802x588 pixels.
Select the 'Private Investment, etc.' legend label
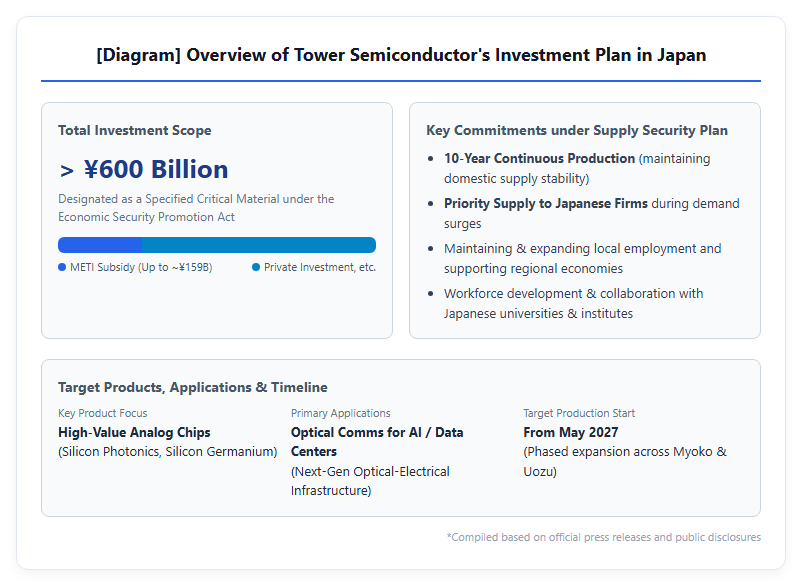coord(320,267)
